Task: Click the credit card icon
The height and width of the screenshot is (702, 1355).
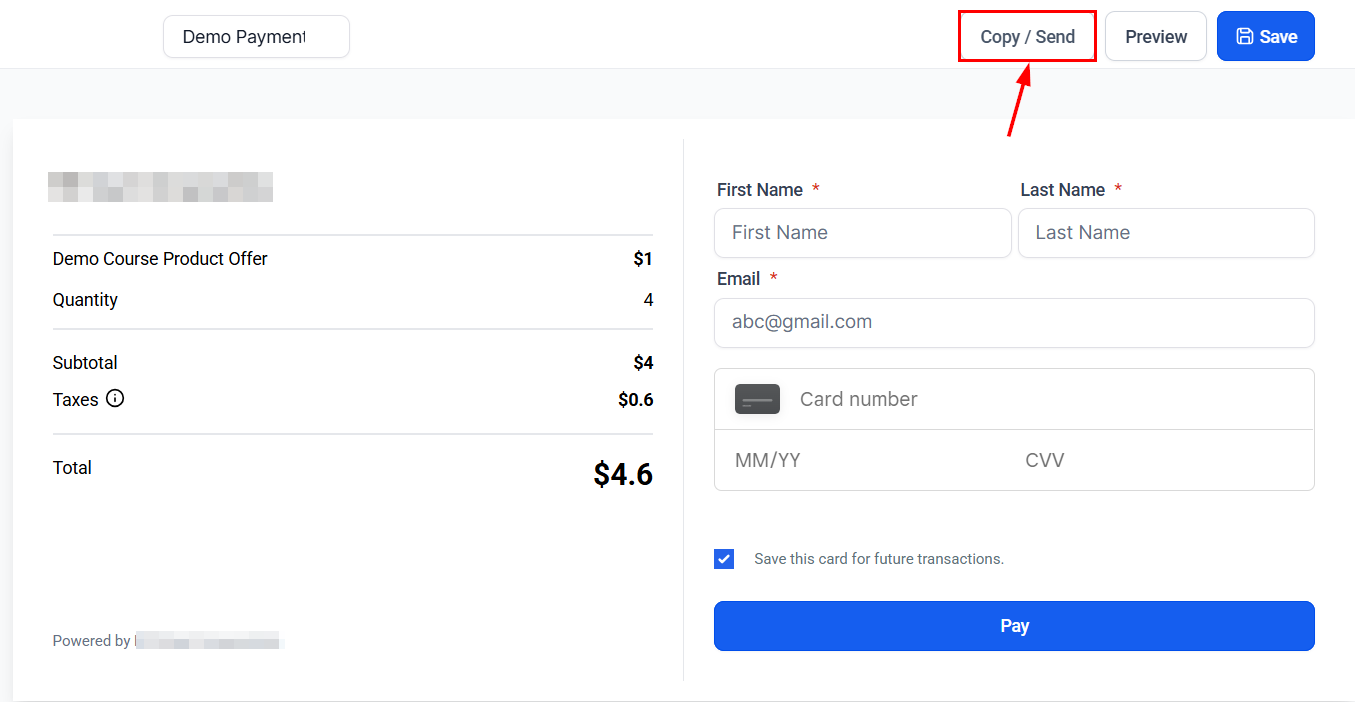Action: [x=757, y=399]
